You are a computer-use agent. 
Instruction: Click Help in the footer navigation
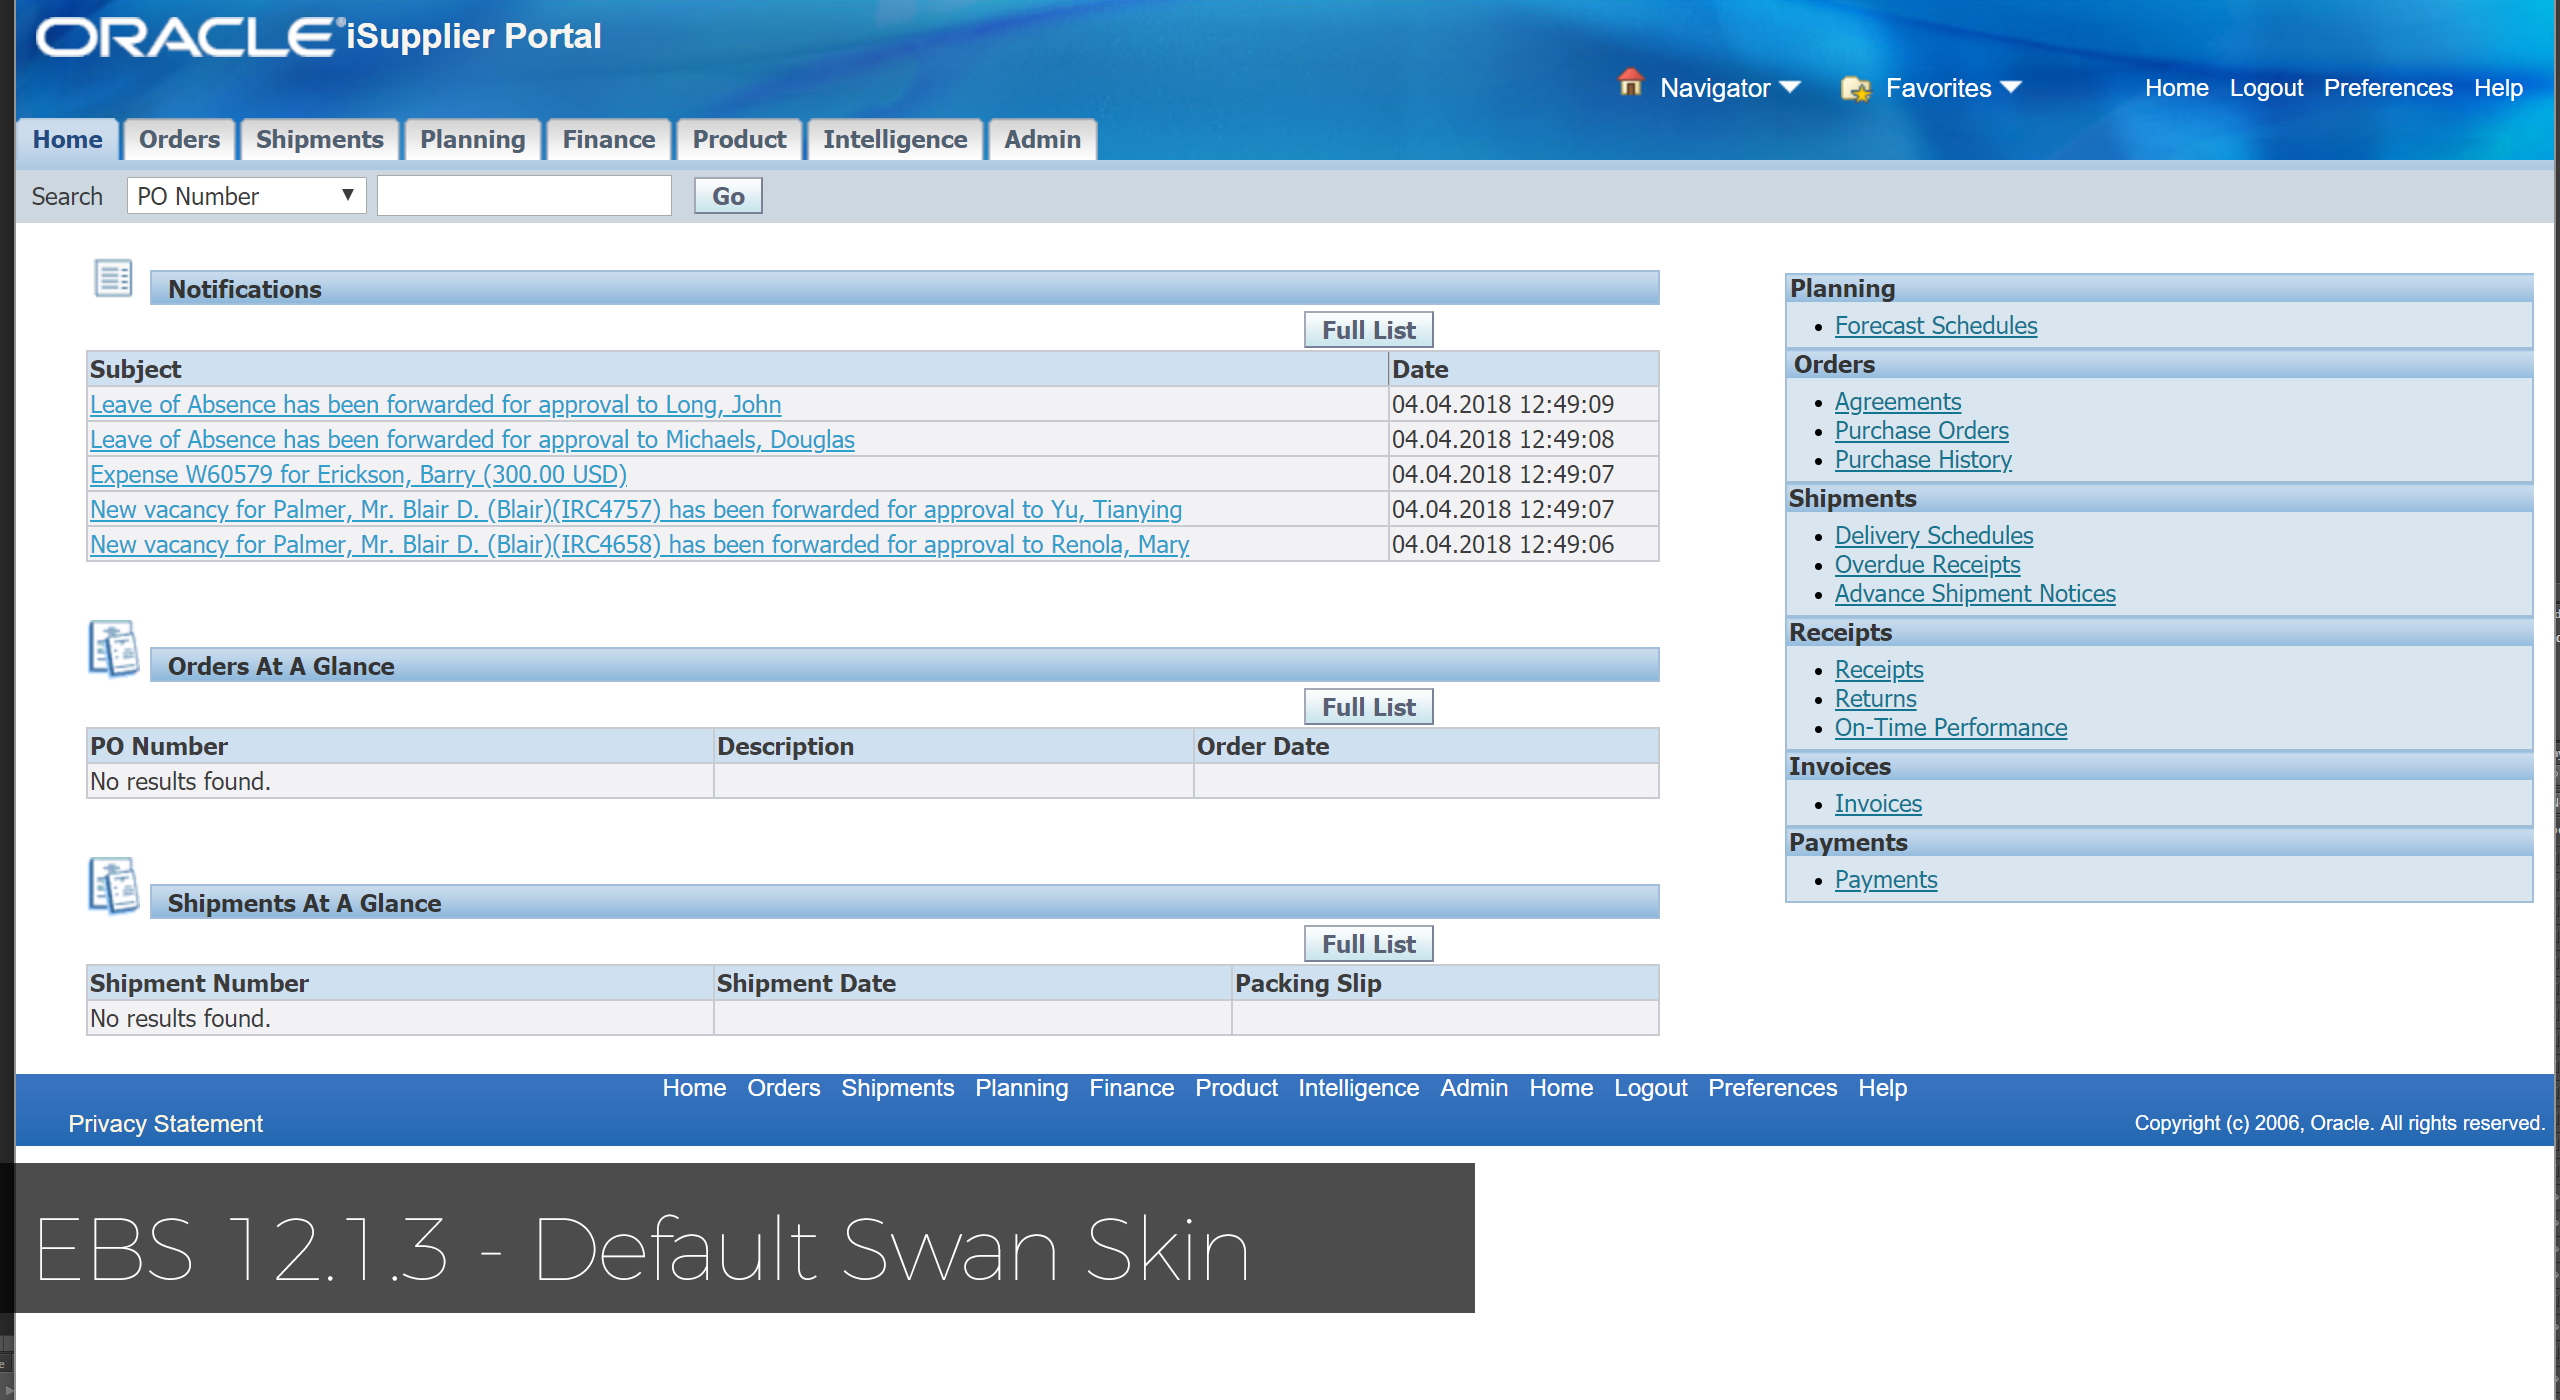click(x=1882, y=1088)
